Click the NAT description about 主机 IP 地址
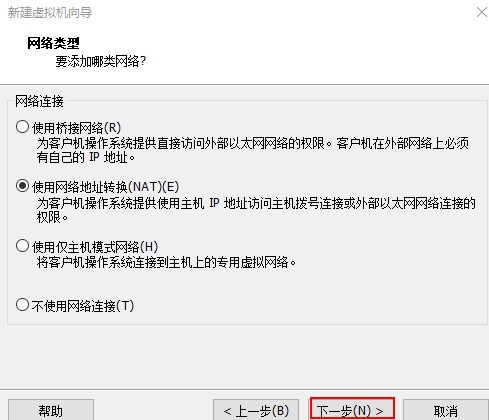Image resolution: width=489 pixels, height=420 pixels. 256,210
